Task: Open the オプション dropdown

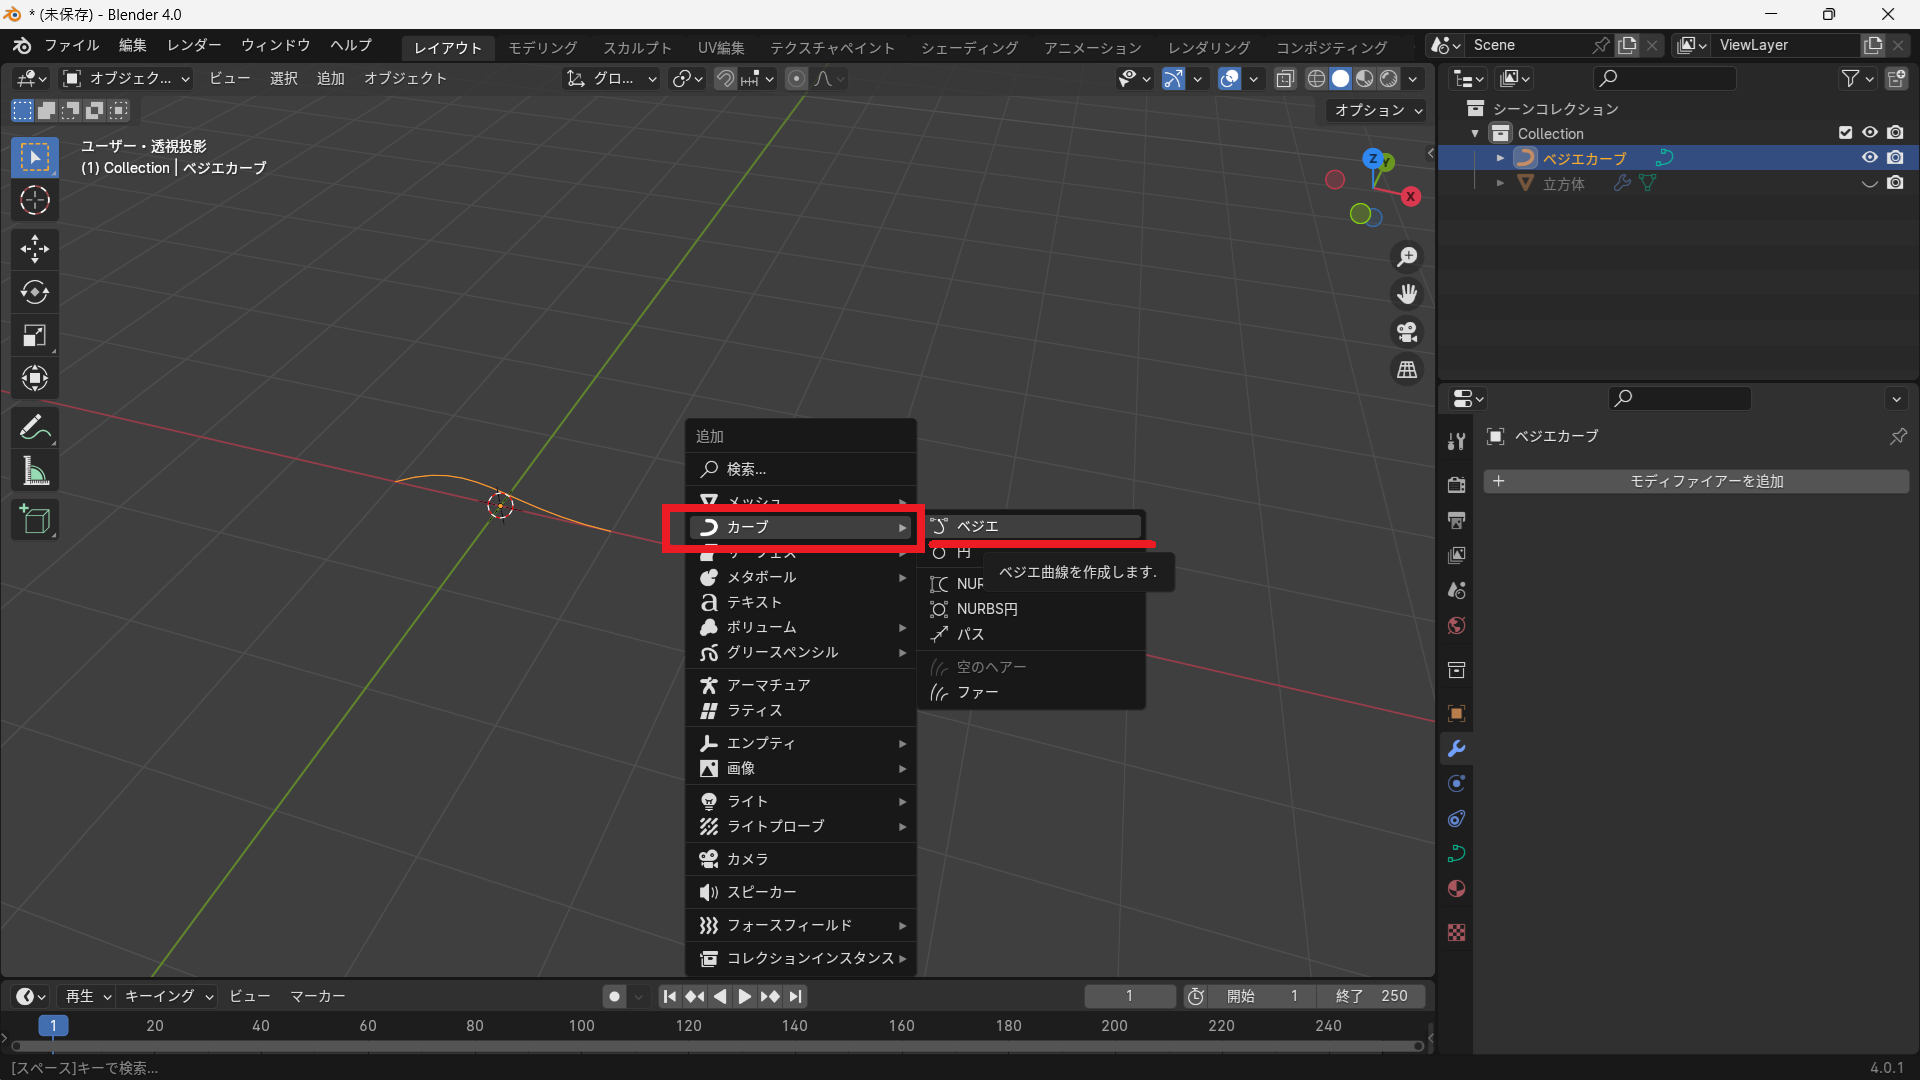Action: coord(1377,110)
